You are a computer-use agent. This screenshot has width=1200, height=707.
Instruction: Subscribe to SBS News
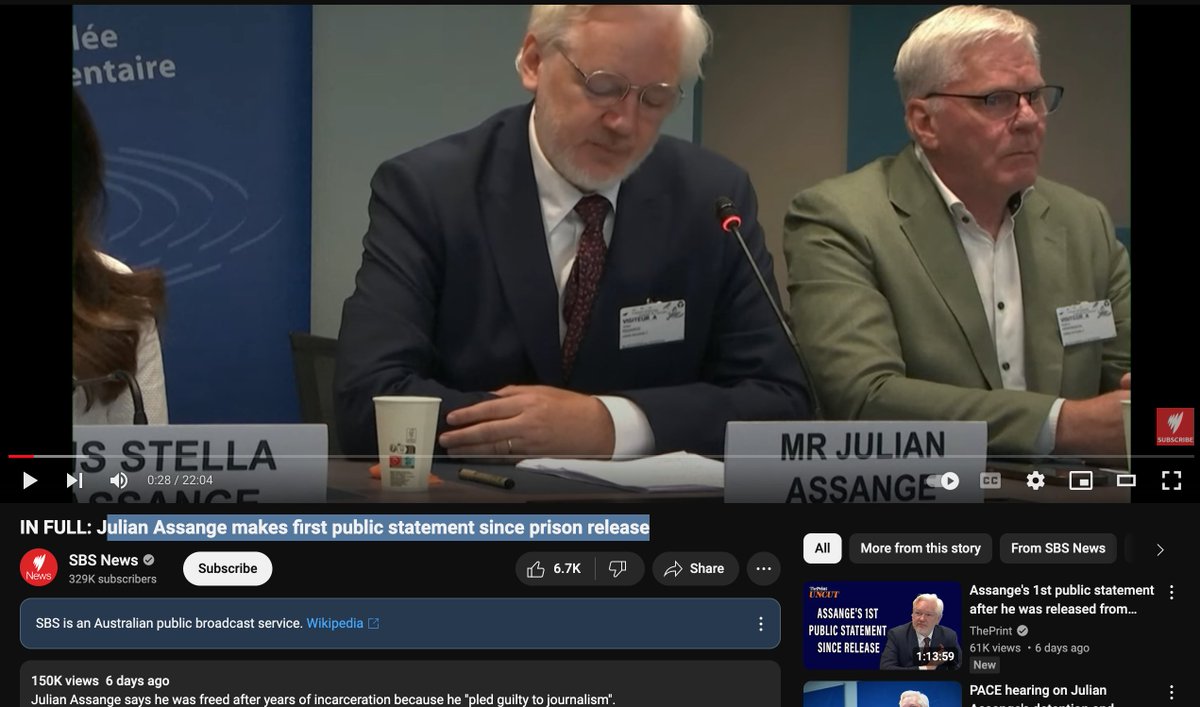point(228,569)
